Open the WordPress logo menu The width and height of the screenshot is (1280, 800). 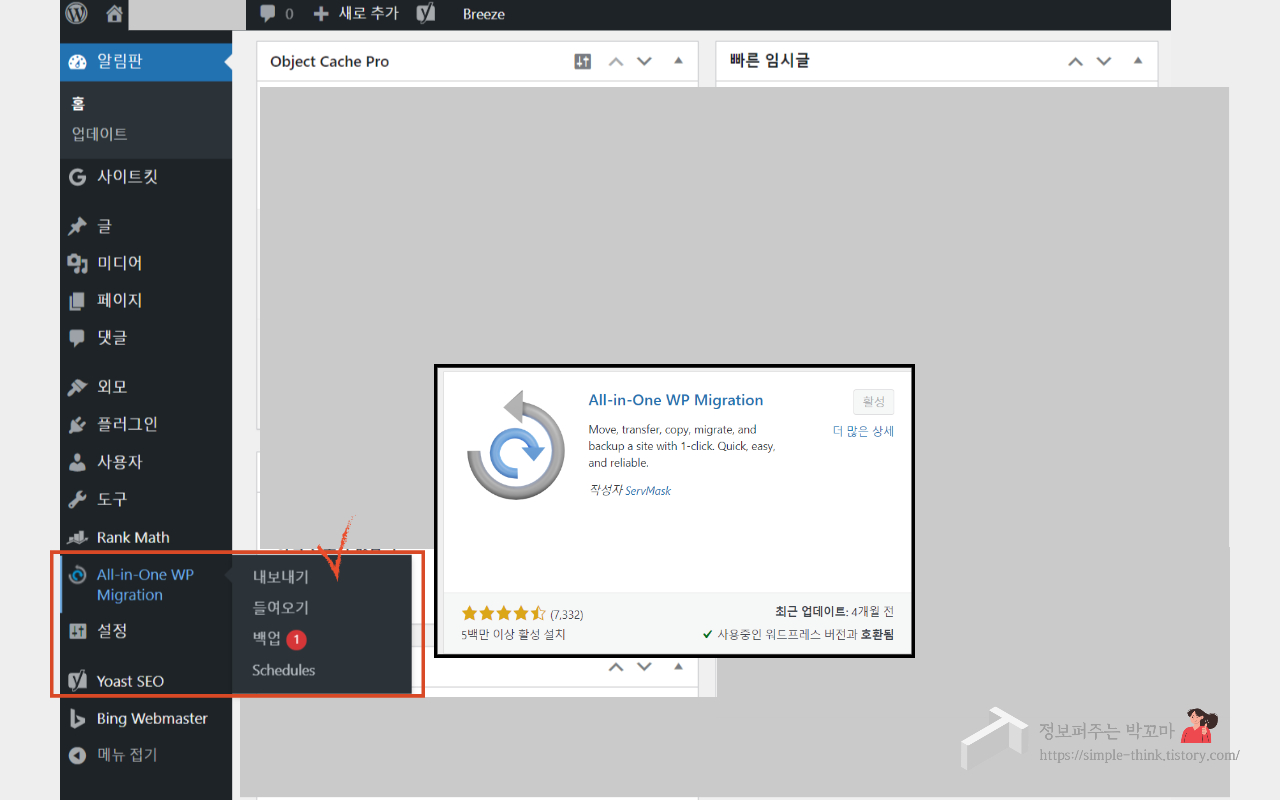(77, 14)
